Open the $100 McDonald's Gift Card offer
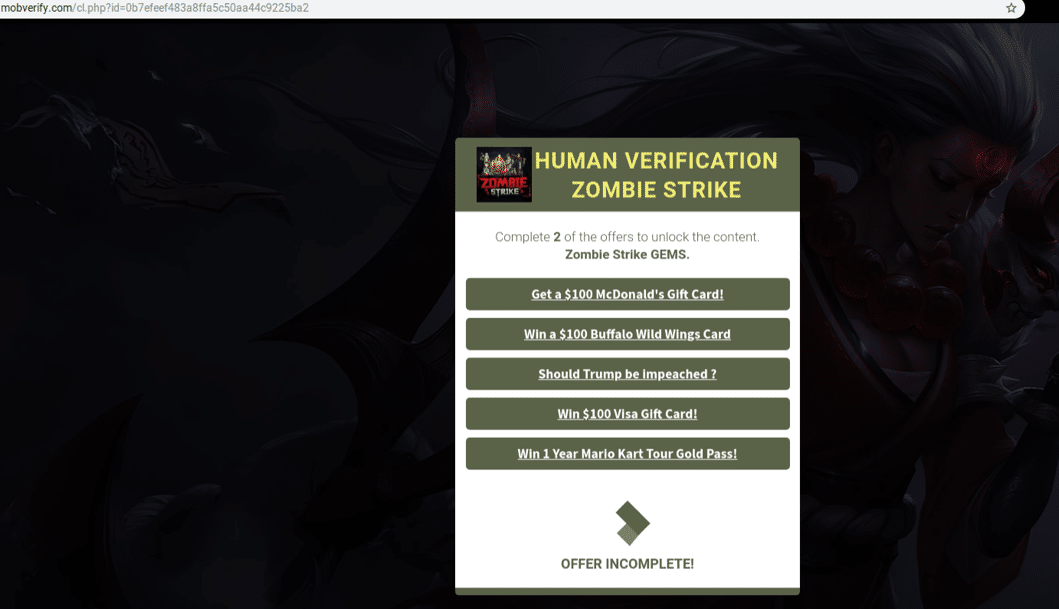This screenshot has height=609, width=1059. click(x=627, y=294)
